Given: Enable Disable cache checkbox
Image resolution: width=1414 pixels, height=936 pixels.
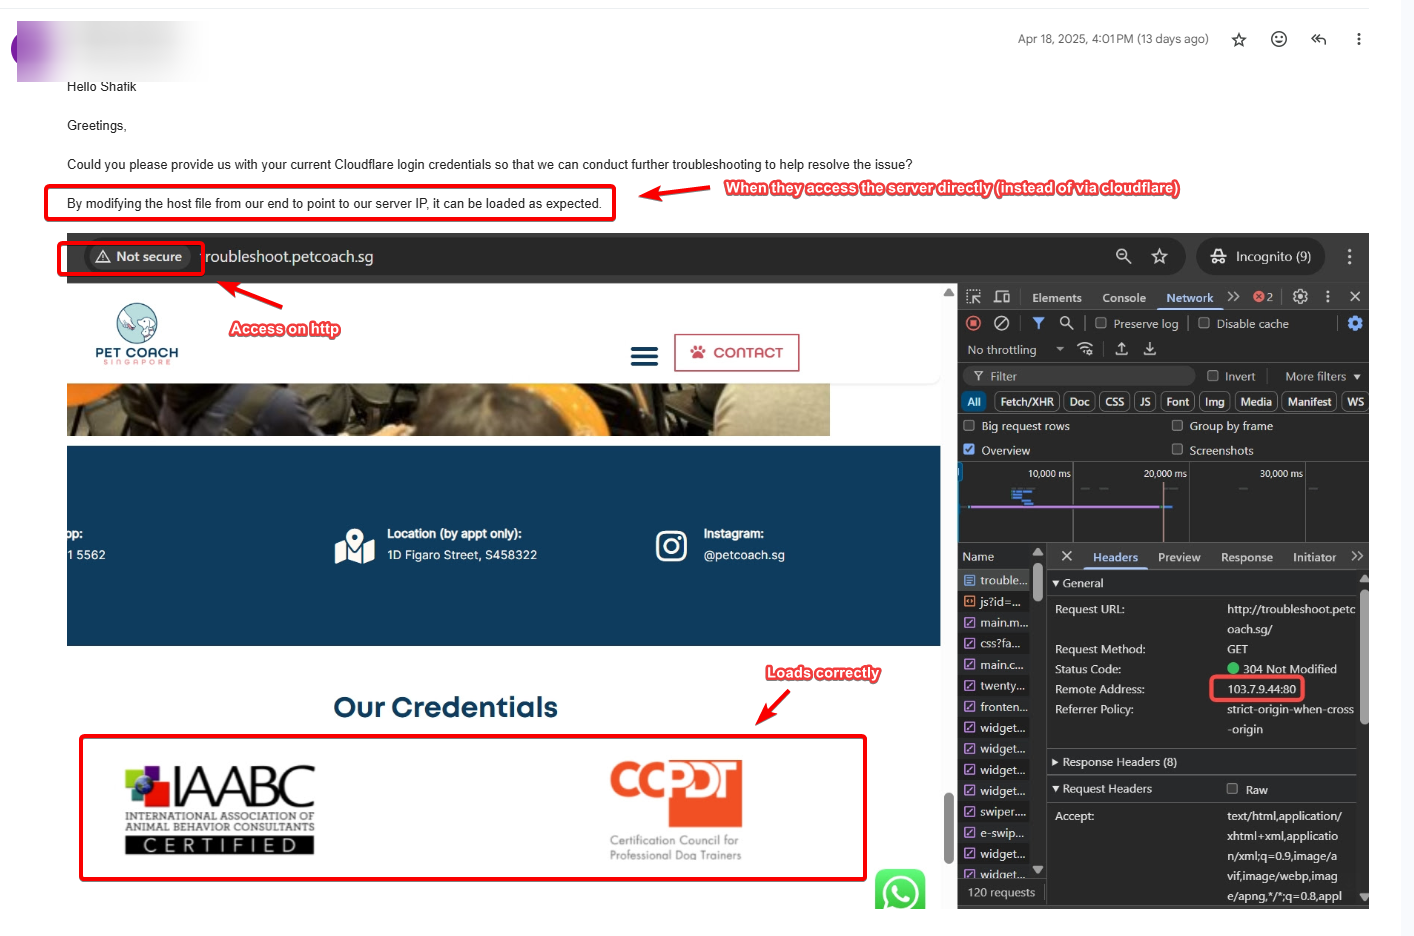Looking at the screenshot, I should (x=1204, y=323).
